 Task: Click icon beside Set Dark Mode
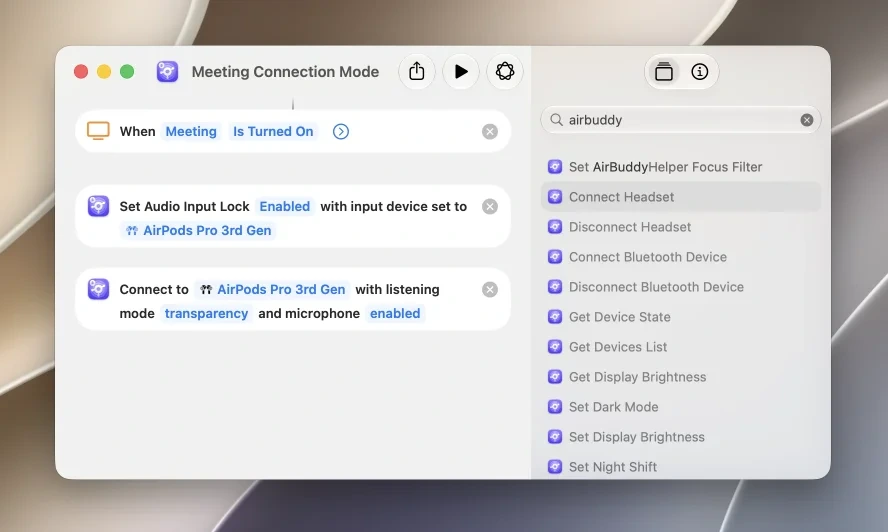[555, 407]
